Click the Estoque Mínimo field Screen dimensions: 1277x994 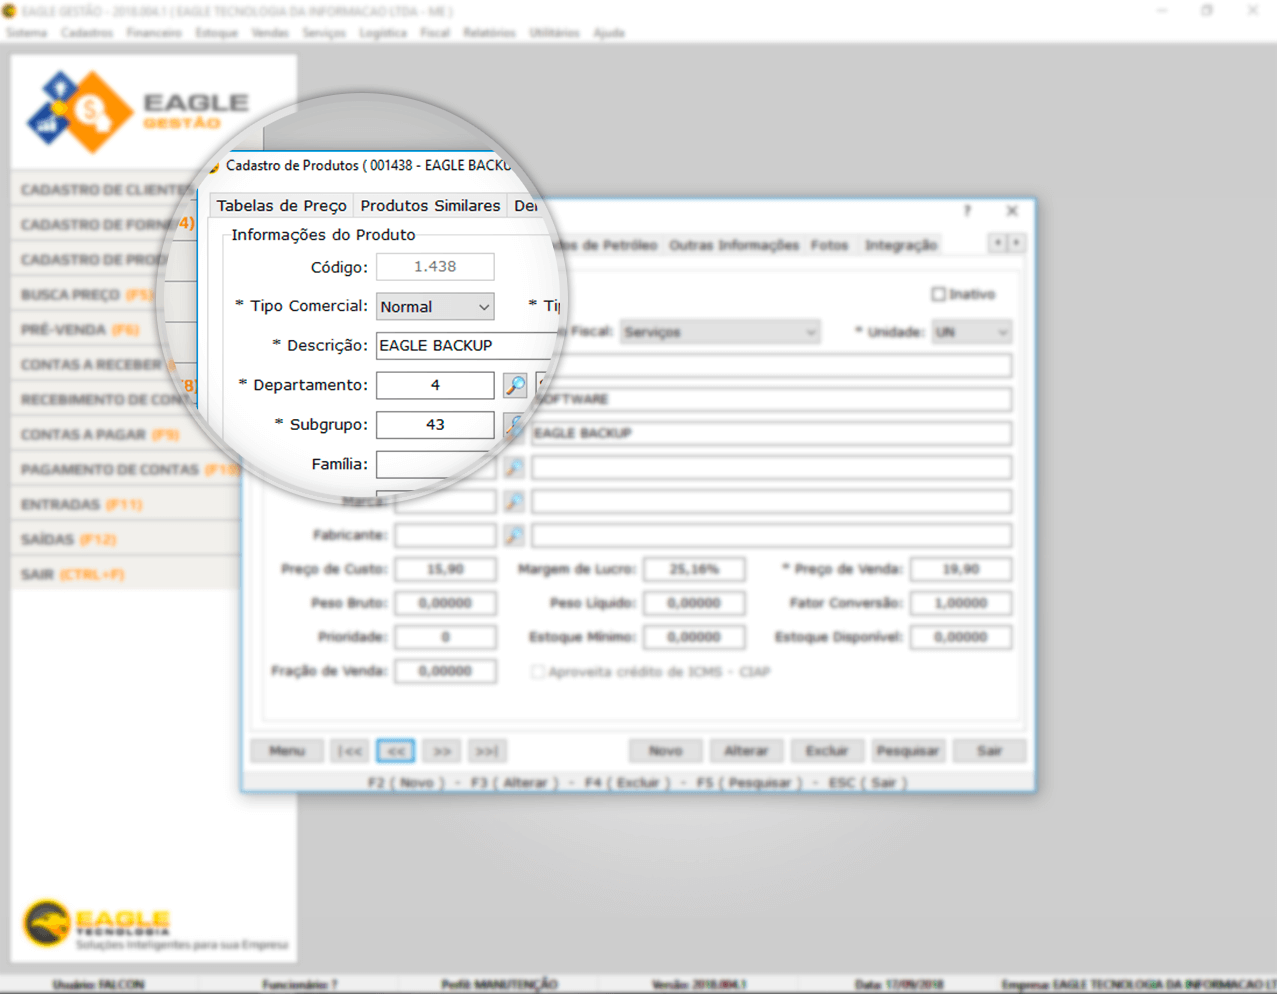tap(694, 637)
